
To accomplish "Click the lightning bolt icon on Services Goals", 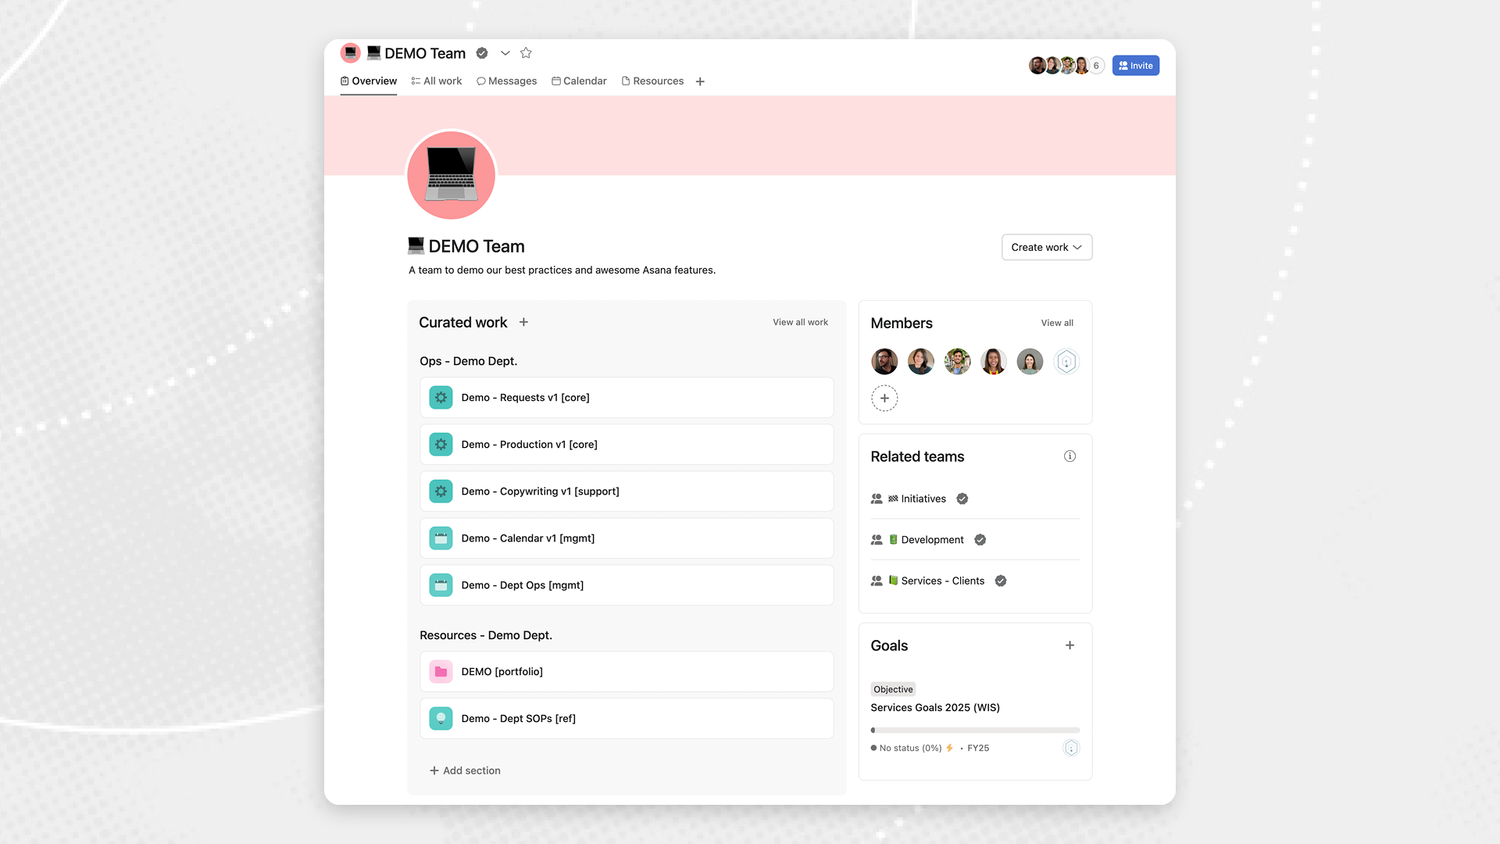I will click(x=949, y=747).
